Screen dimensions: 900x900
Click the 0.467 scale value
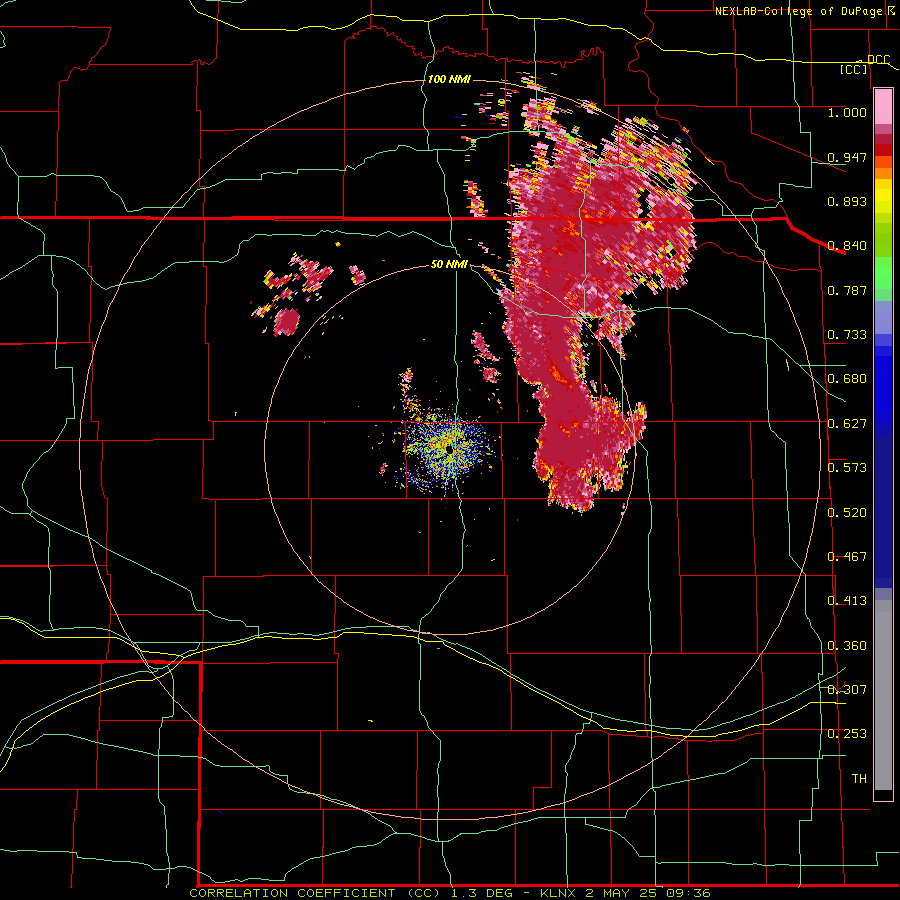[x=847, y=557]
